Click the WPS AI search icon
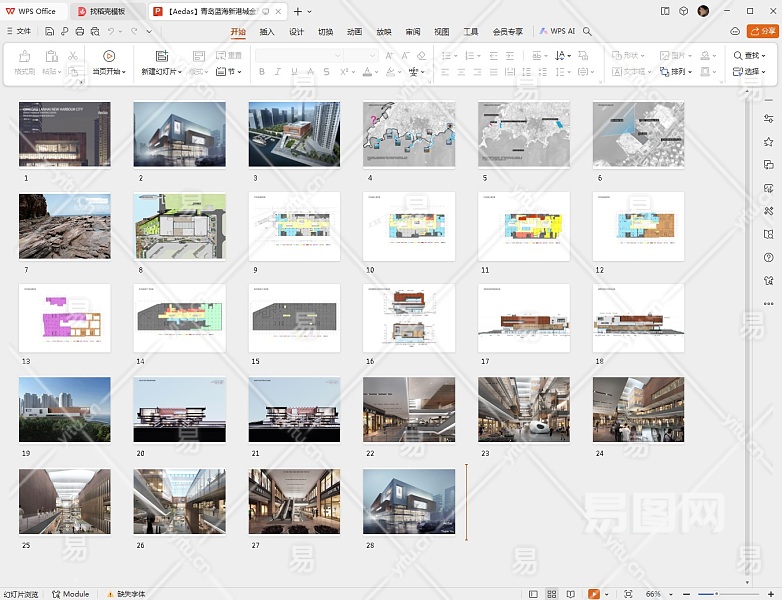 (x=588, y=31)
